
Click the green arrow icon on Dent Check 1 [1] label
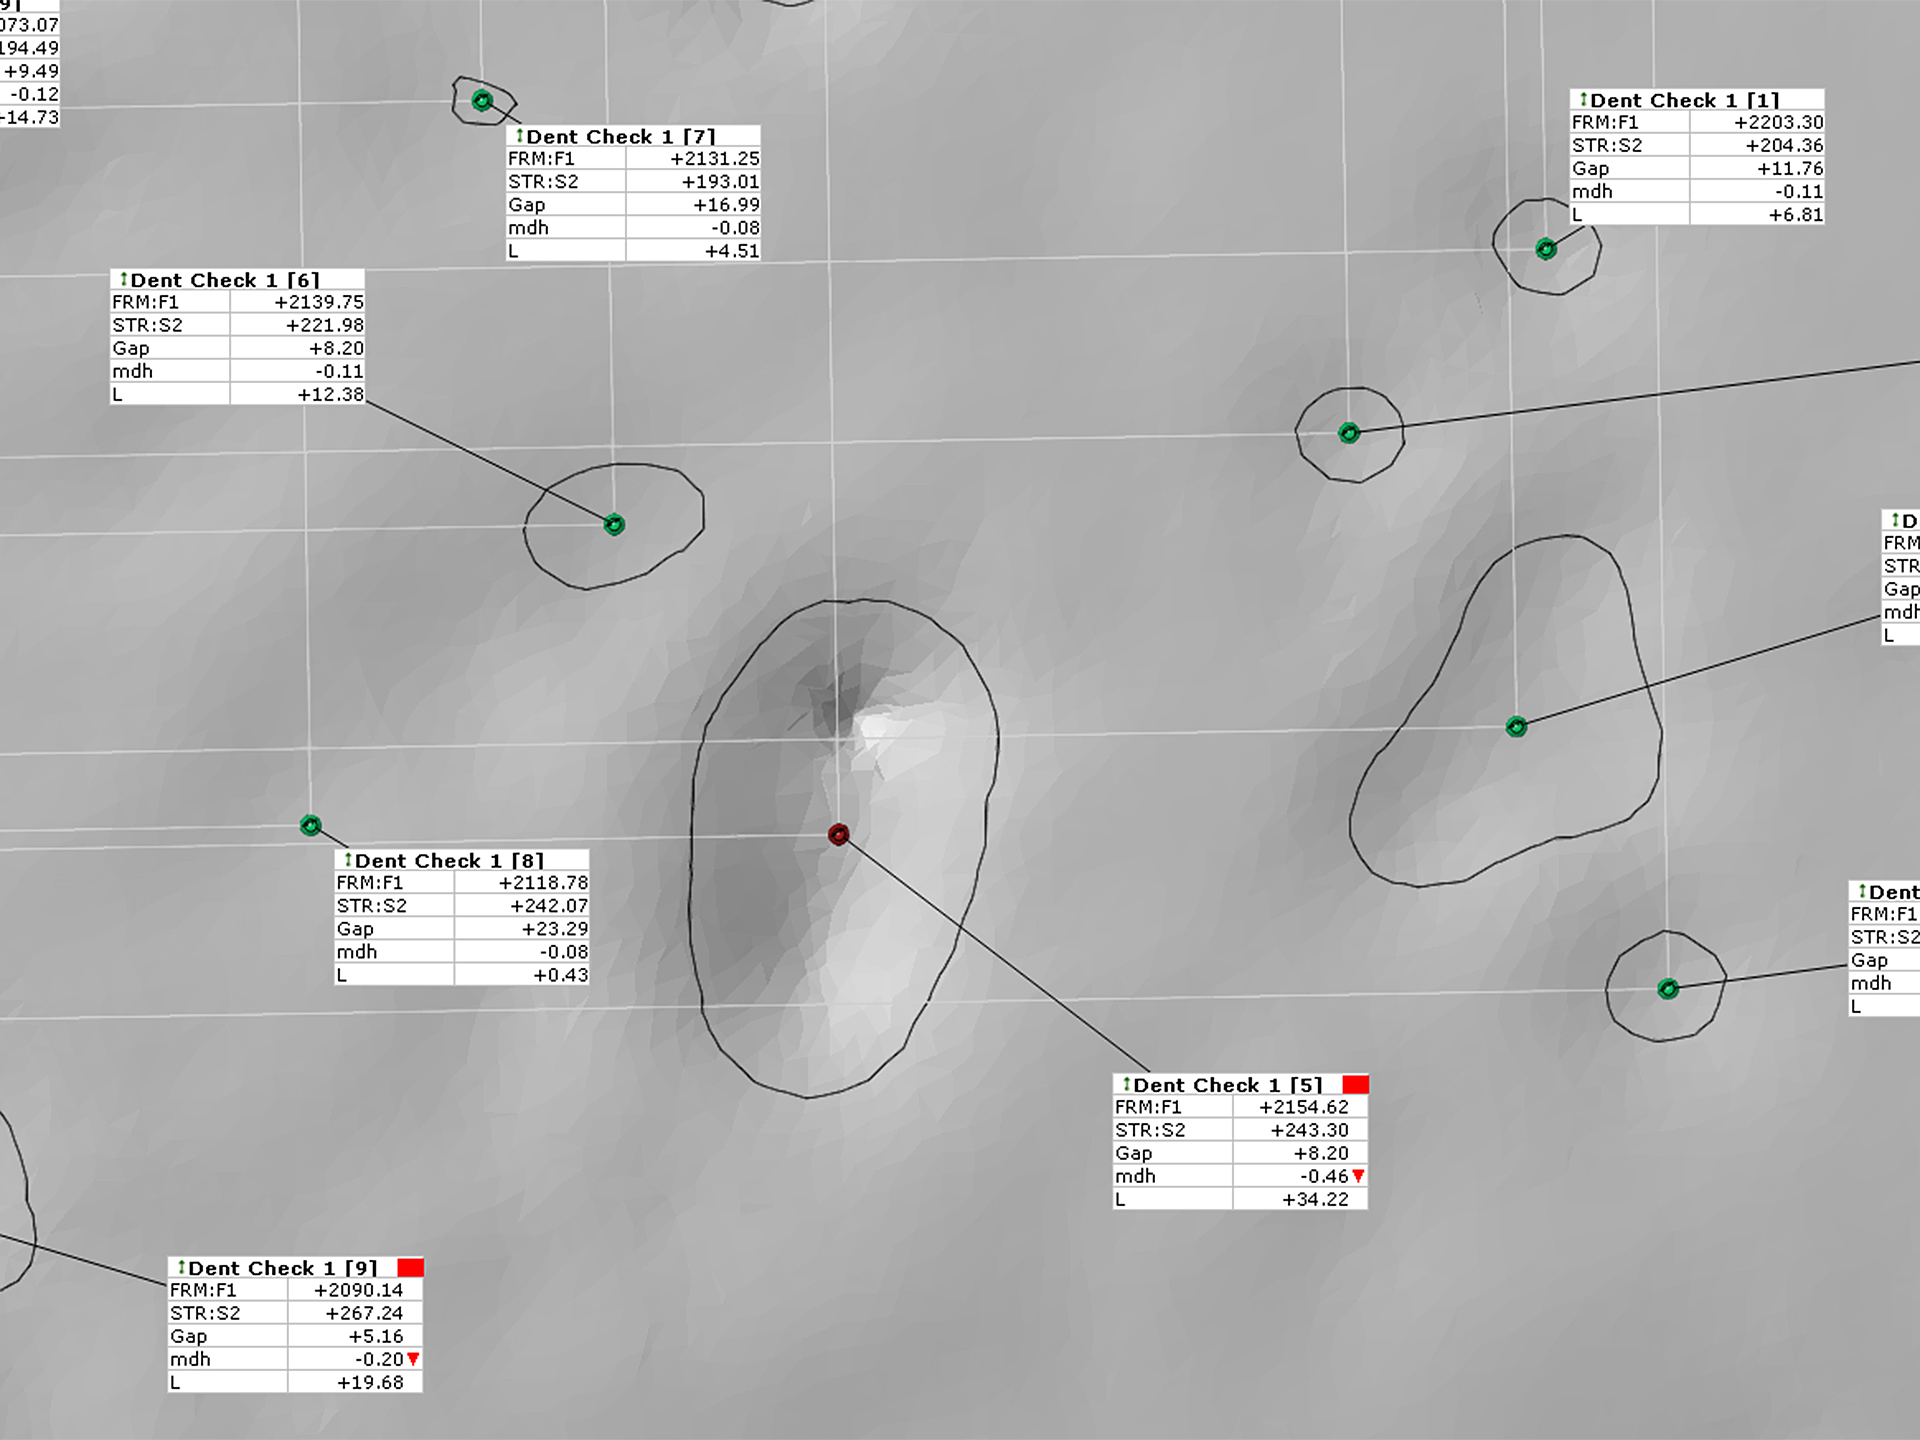[1583, 100]
